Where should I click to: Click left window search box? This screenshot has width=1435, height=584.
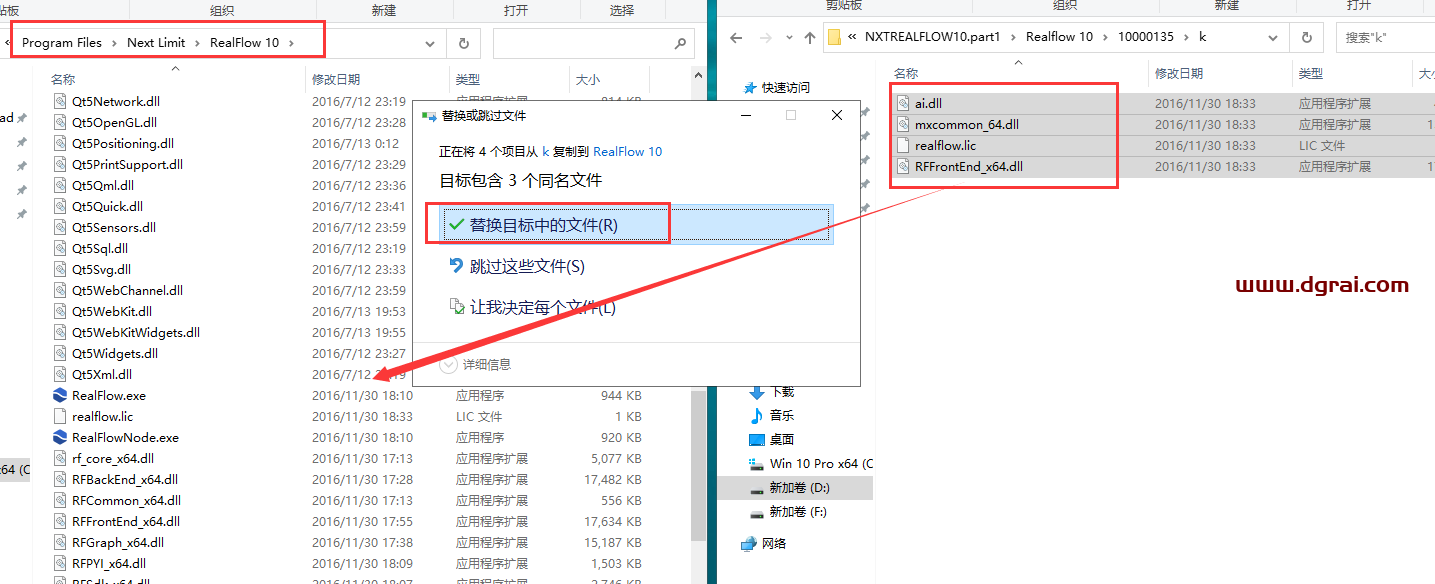(593, 43)
